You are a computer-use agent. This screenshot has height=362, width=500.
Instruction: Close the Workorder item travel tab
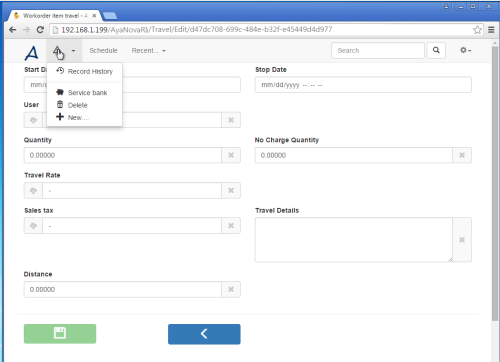(94, 16)
